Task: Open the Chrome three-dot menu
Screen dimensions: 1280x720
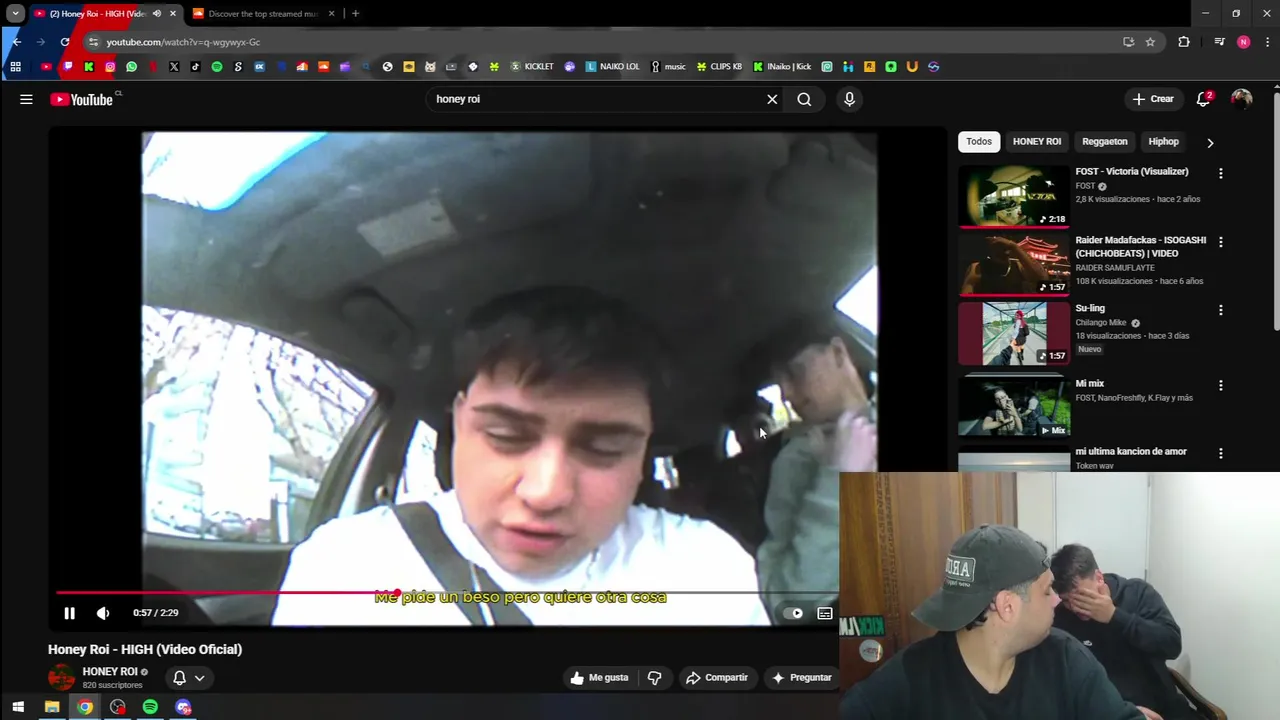Action: pos(1267,42)
